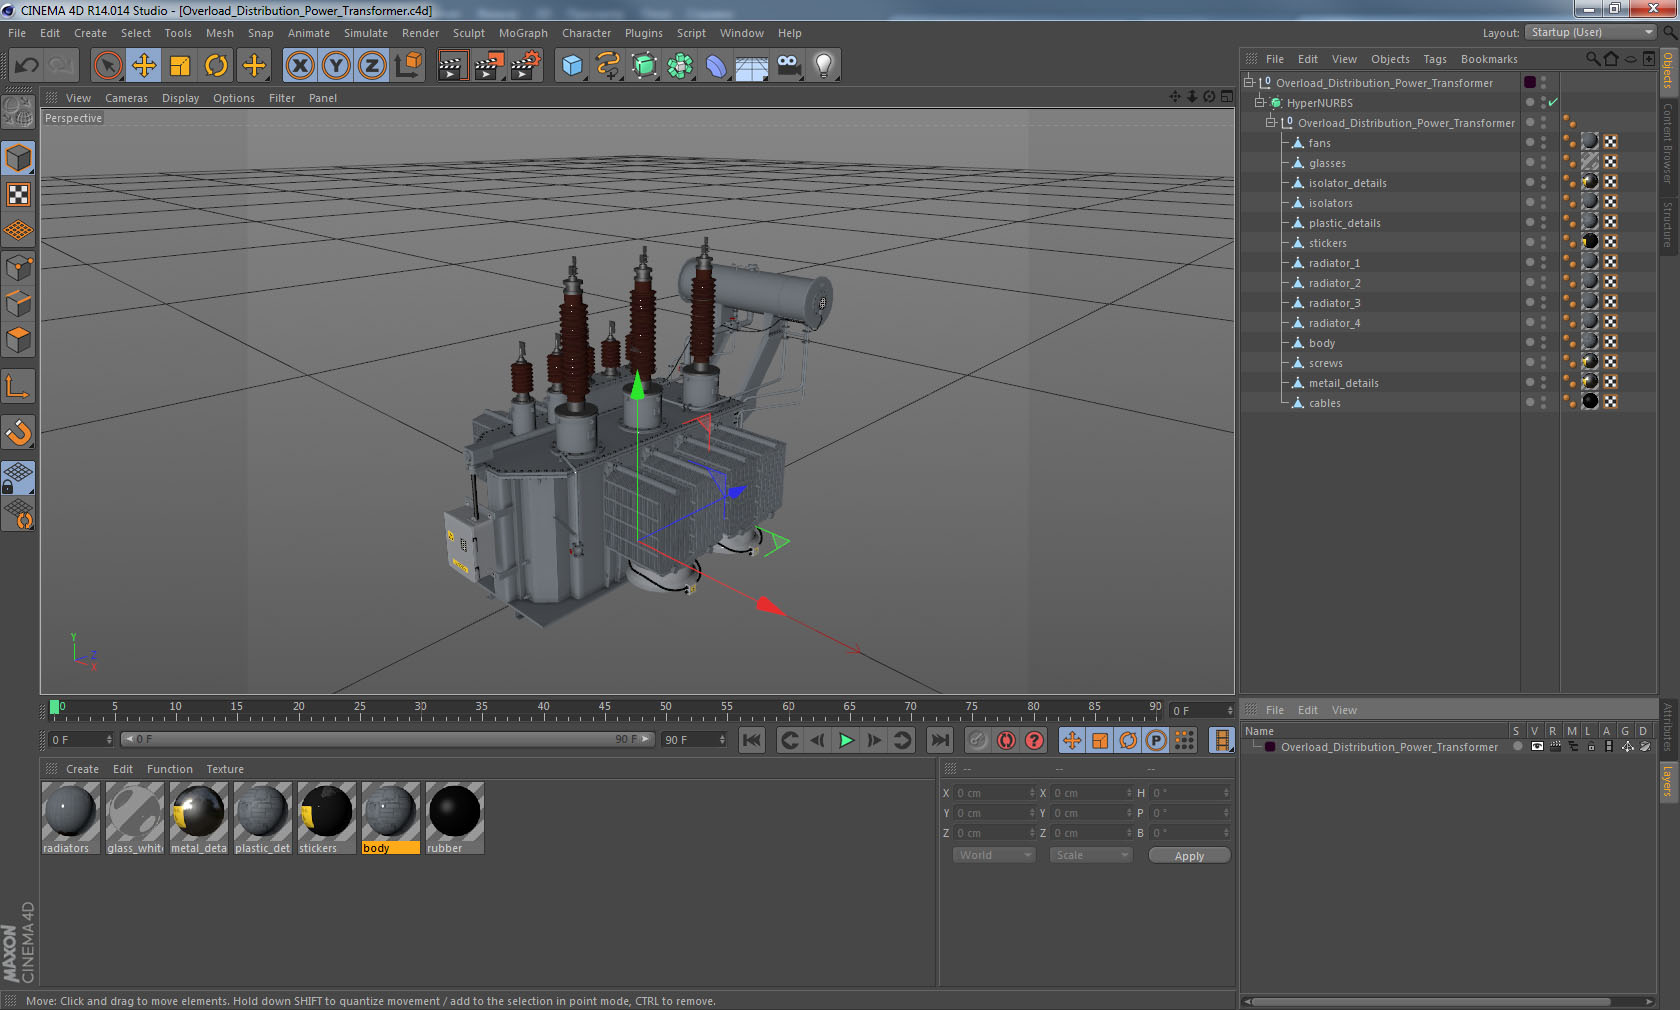The width and height of the screenshot is (1680, 1010).
Task: Open the Simulate menu
Action: 365,33
